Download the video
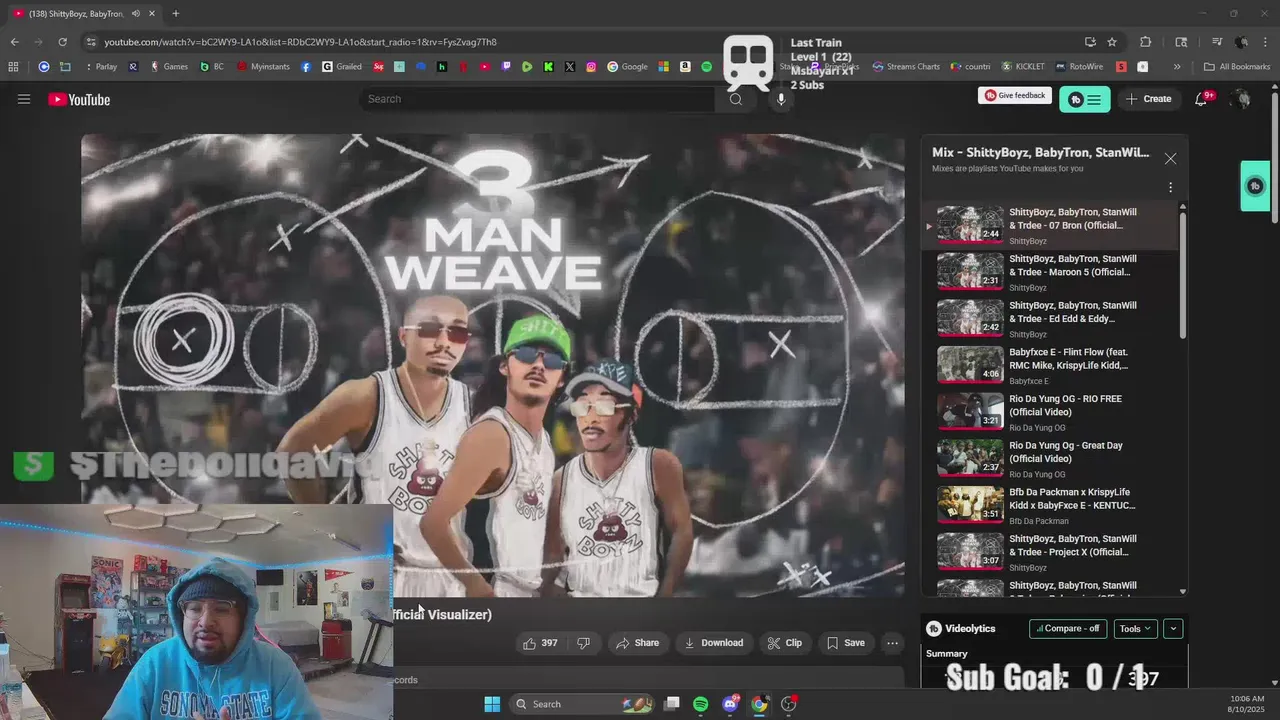 pyautogui.click(x=713, y=643)
